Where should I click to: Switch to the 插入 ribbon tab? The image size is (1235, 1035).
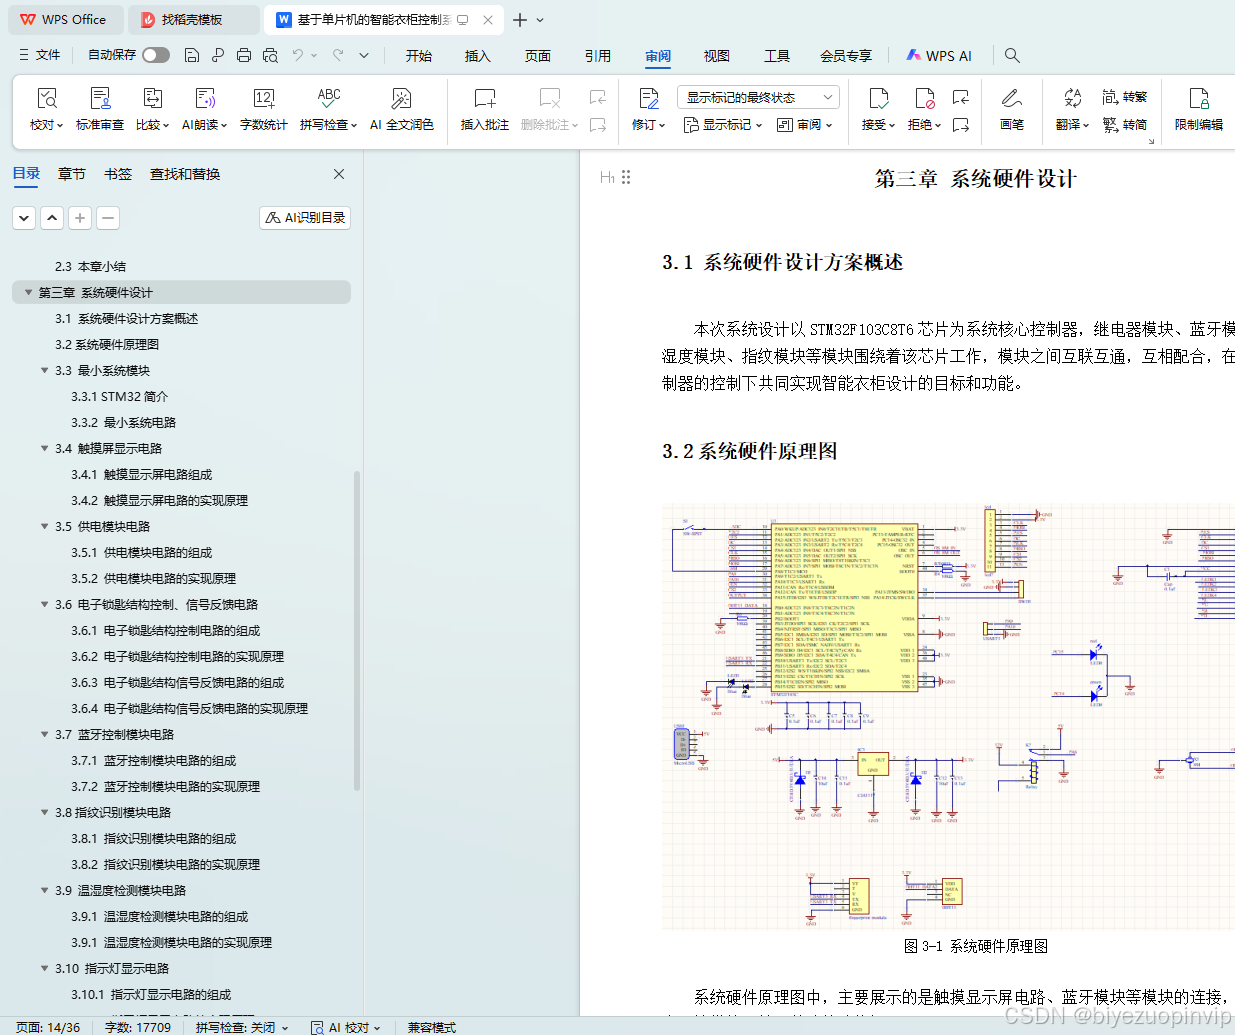[477, 56]
